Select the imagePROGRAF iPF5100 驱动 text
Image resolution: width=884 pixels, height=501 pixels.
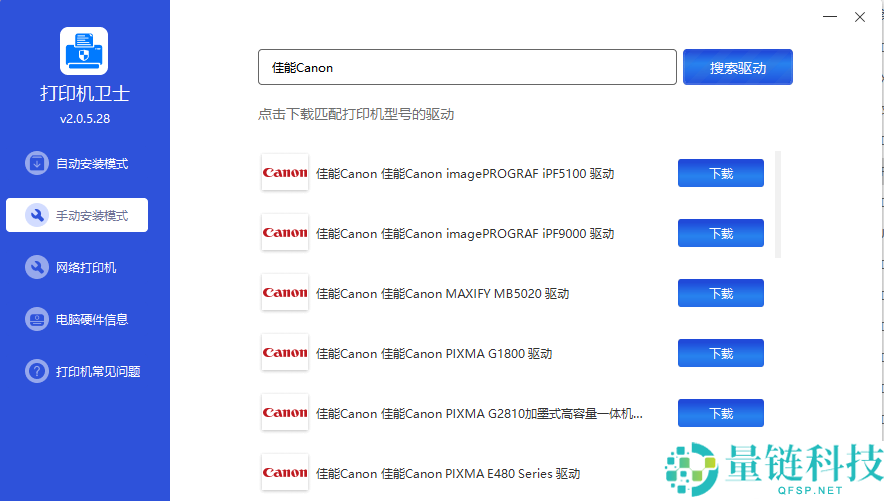click(x=465, y=174)
